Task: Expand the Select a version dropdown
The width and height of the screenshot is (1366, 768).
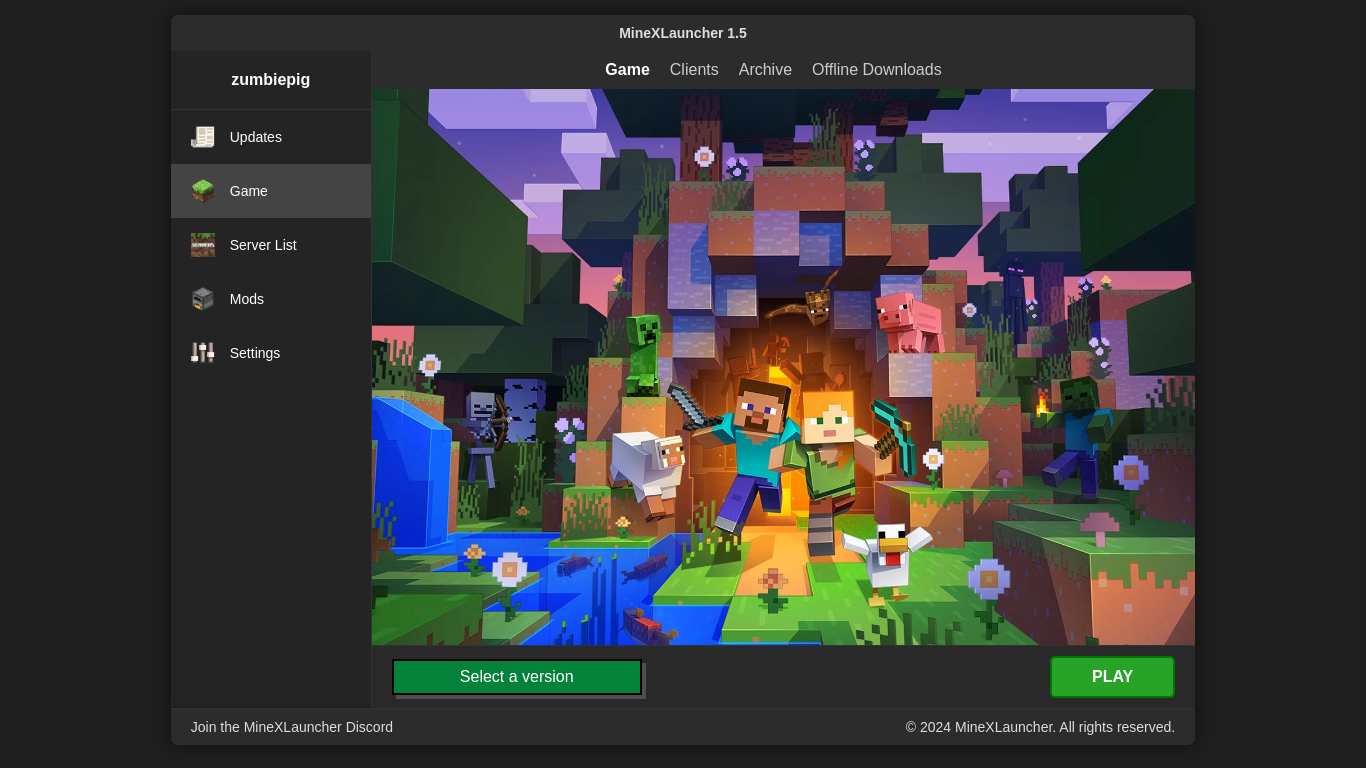Action: click(517, 677)
